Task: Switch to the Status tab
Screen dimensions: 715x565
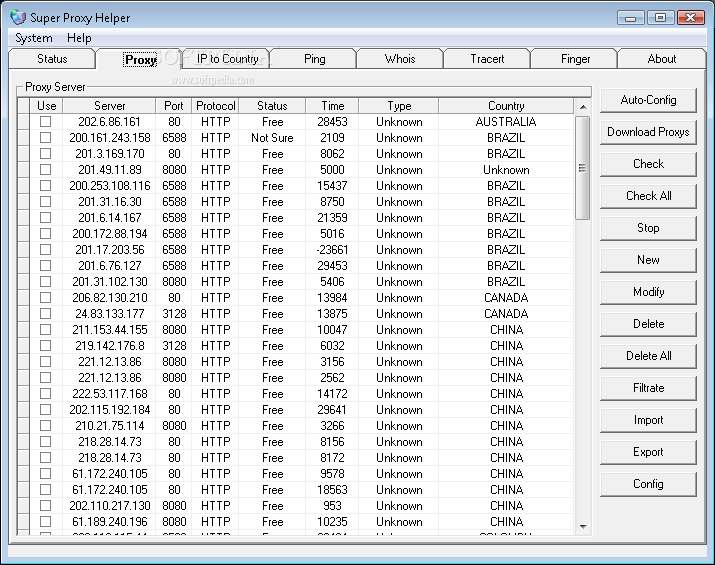Action: pos(52,59)
